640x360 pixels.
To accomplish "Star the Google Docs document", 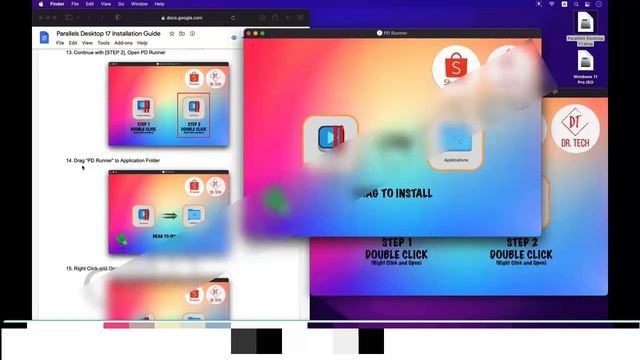I will 172,33.
